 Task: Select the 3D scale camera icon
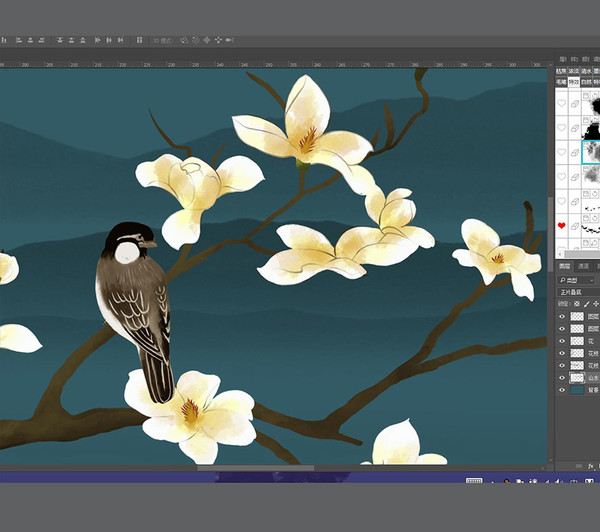[x=229, y=40]
